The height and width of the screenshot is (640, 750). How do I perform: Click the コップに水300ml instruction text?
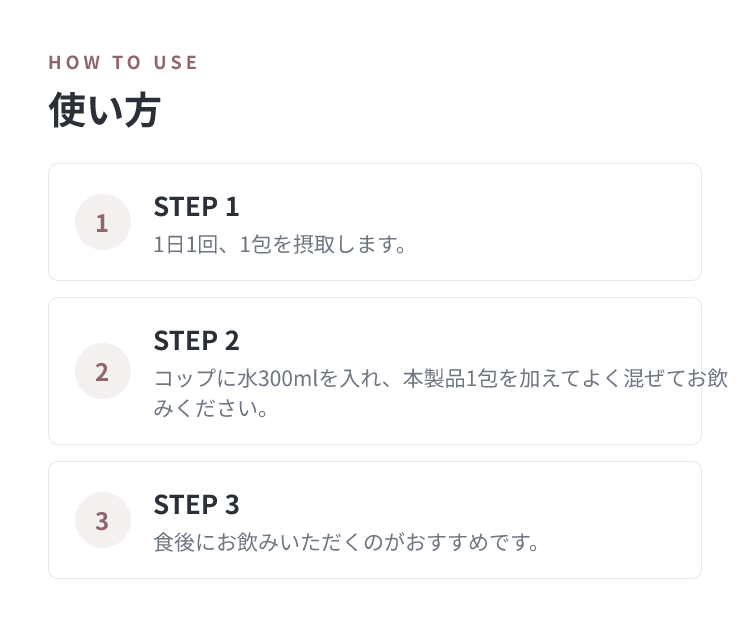pyautogui.click(x=441, y=378)
